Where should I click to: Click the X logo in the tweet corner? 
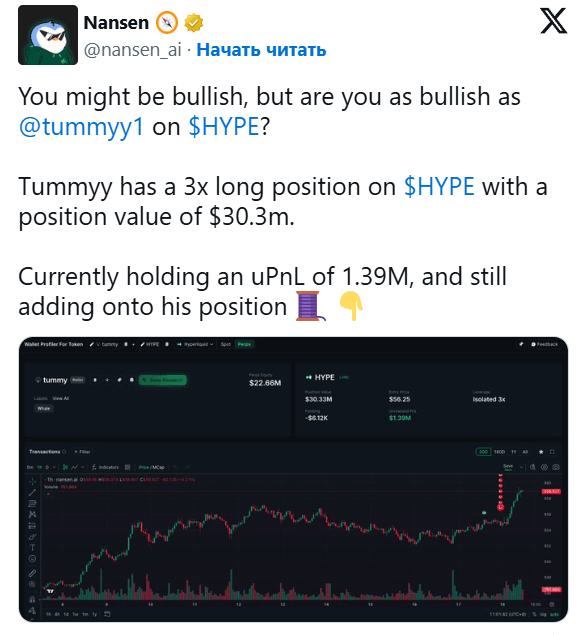(554, 21)
